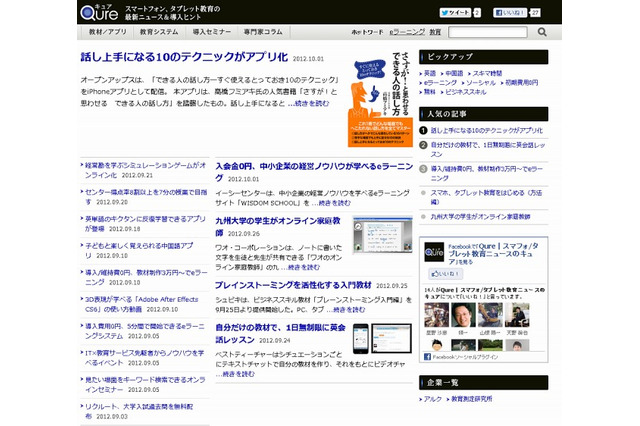The width and height of the screenshot is (640, 426).
Task: Open the 導入セミナー menu tab
Action: click(x=211, y=32)
